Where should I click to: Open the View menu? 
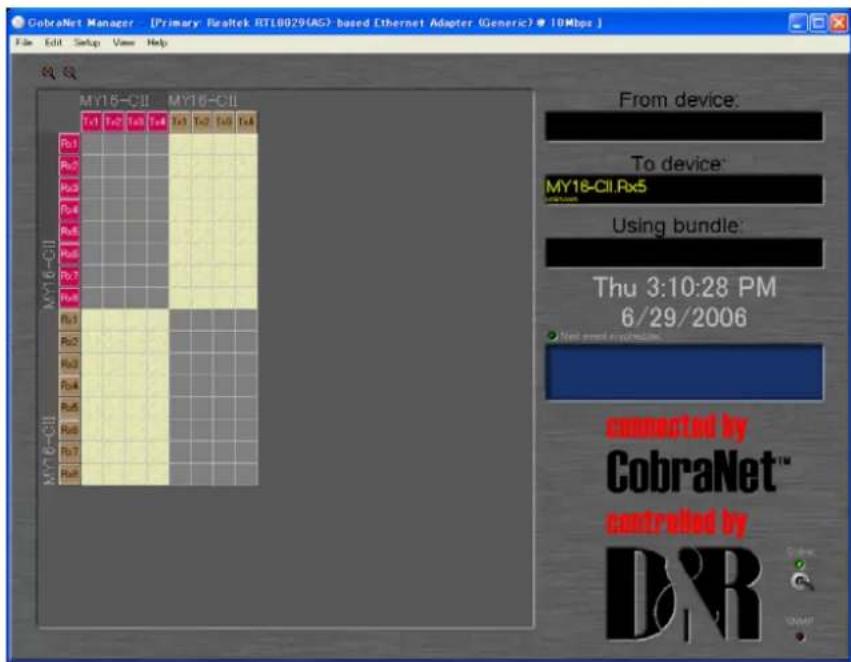point(124,42)
